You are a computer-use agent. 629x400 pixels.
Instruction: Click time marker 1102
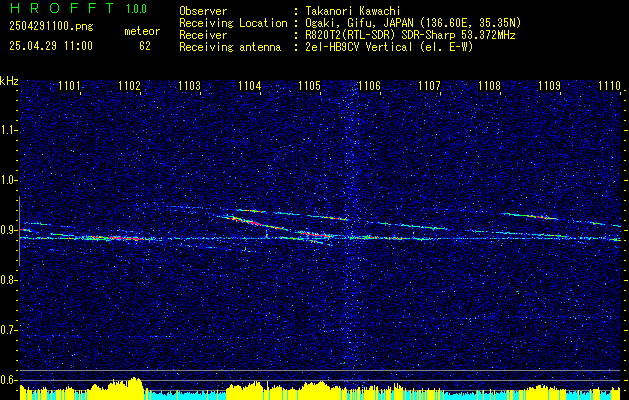coord(130,85)
